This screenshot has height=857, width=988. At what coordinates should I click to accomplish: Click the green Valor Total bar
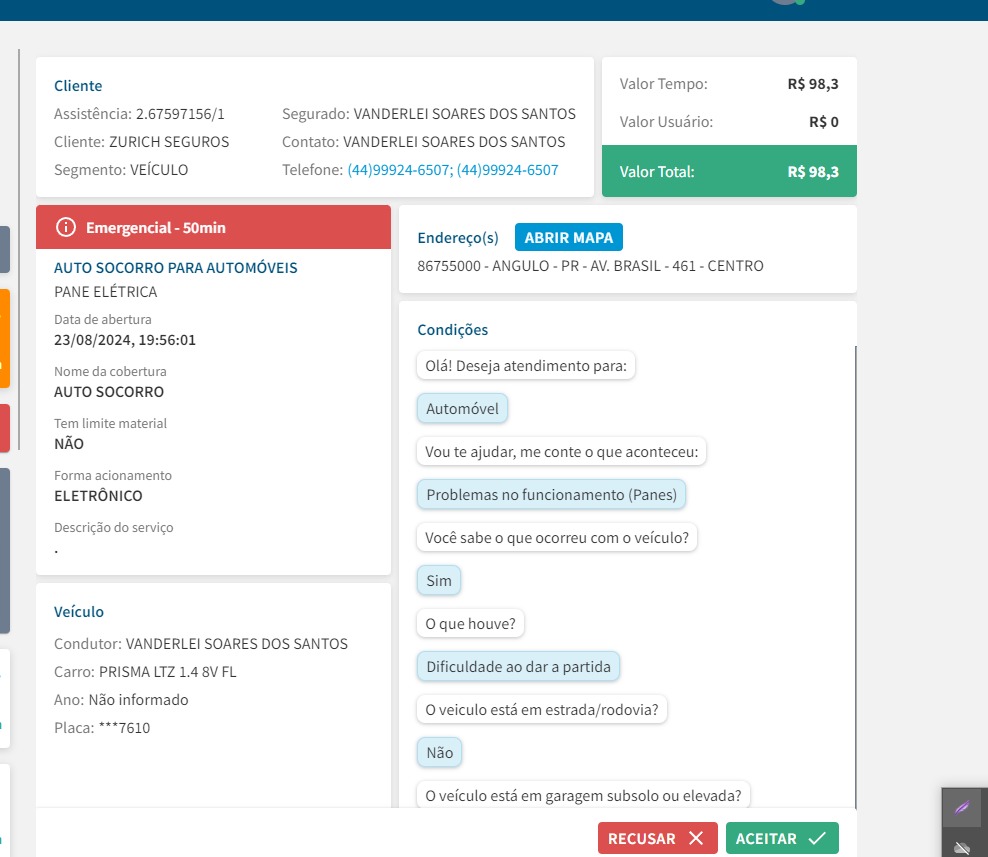(x=729, y=171)
